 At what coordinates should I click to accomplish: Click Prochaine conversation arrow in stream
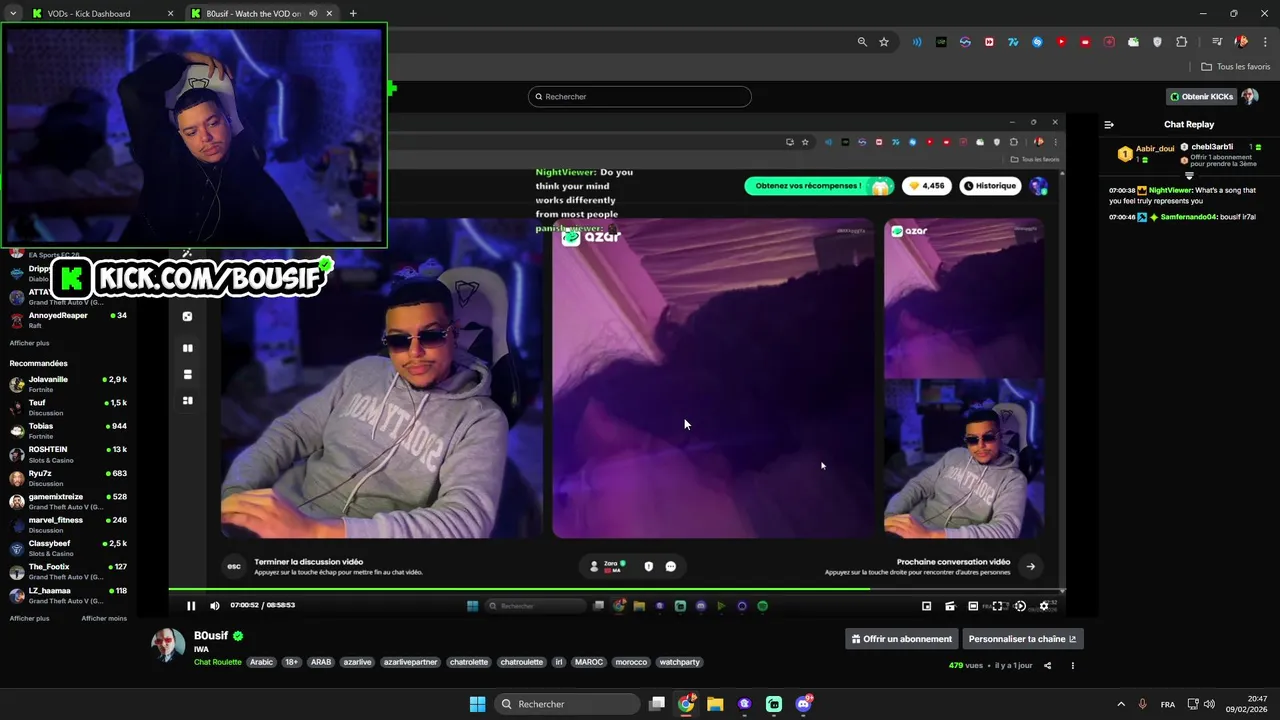[1031, 566]
